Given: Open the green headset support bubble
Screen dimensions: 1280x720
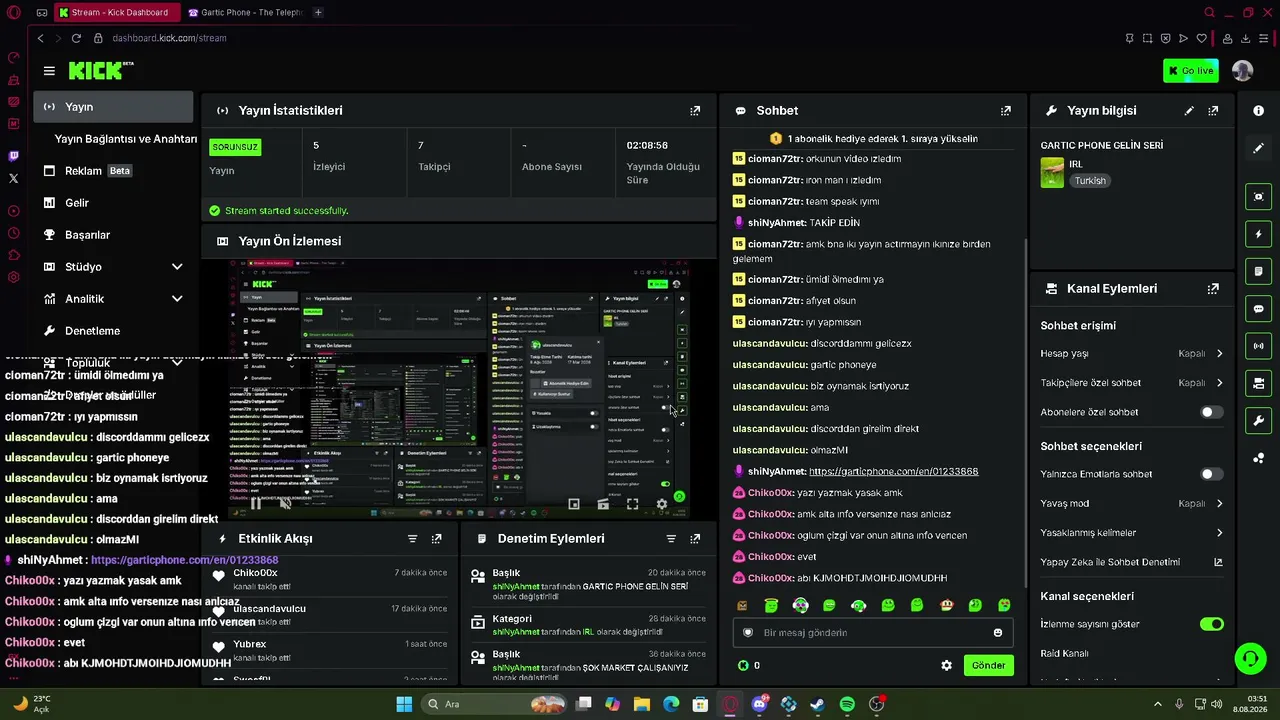Looking at the screenshot, I should [1250, 658].
